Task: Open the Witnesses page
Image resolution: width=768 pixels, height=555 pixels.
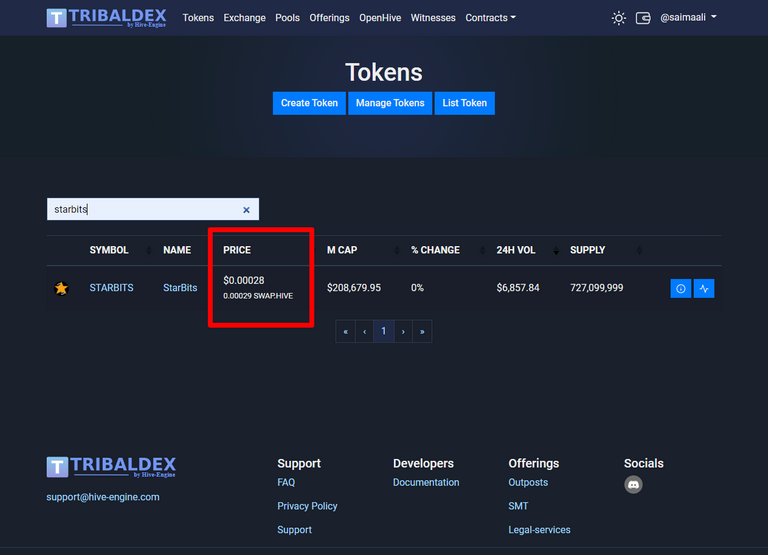Action: (x=433, y=18)
